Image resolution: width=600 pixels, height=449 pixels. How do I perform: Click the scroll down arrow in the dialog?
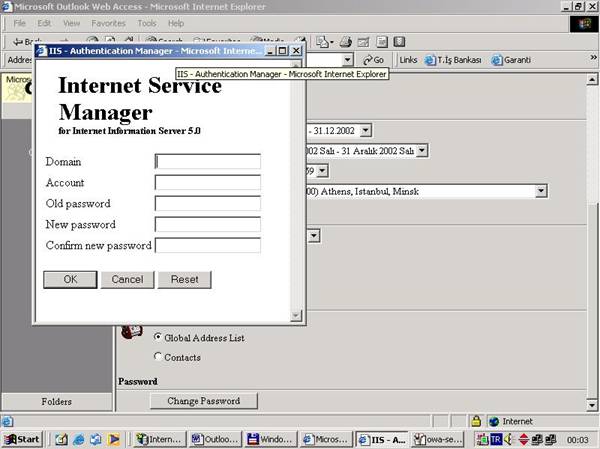[x=296, y=315]
